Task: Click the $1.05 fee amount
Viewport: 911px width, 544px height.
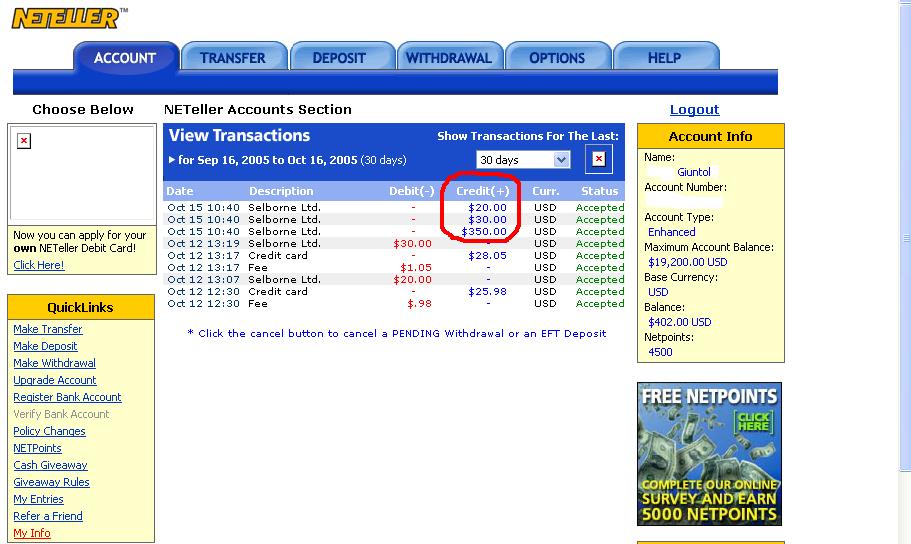Action: (416, 267)
